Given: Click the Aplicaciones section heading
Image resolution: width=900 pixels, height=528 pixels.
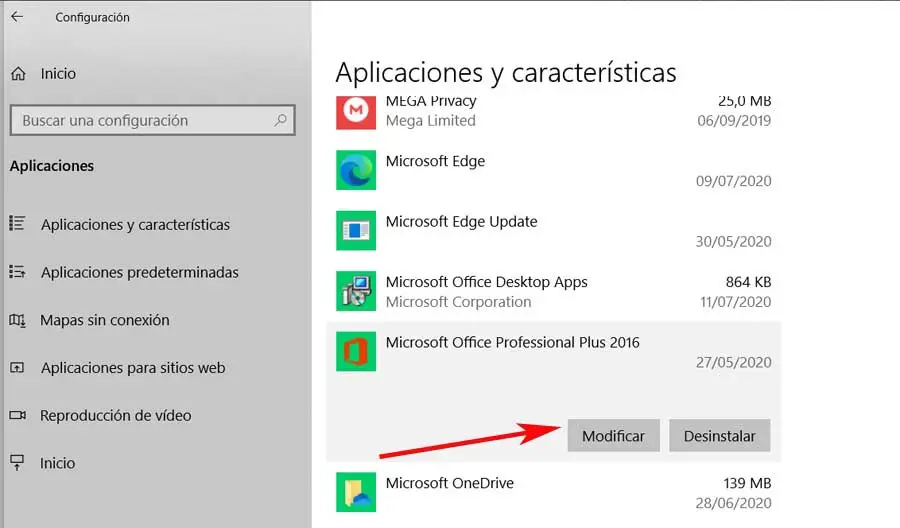Looking at the screenshot, I should (52, 166).
